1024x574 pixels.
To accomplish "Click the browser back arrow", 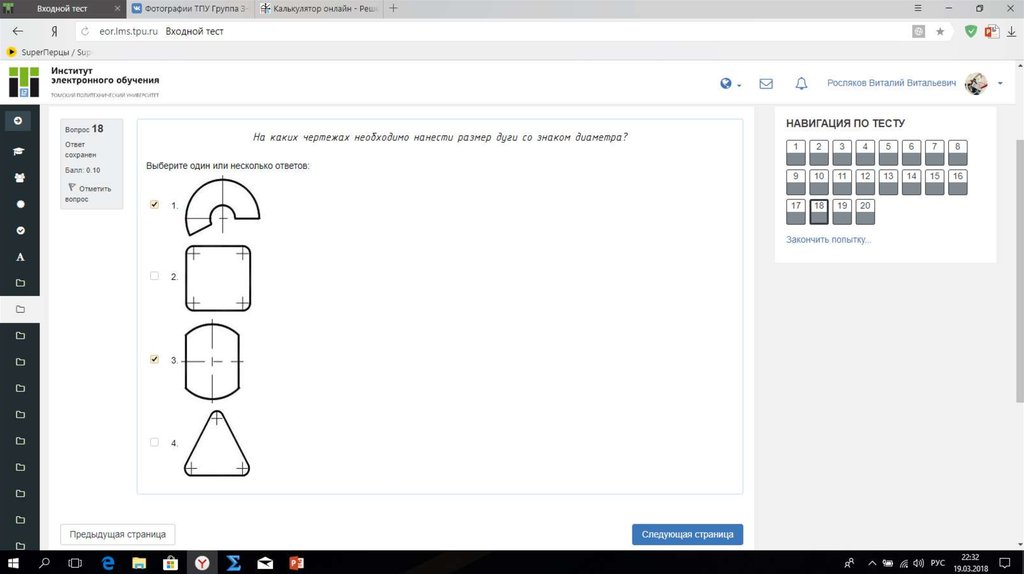I will point(18,31).
